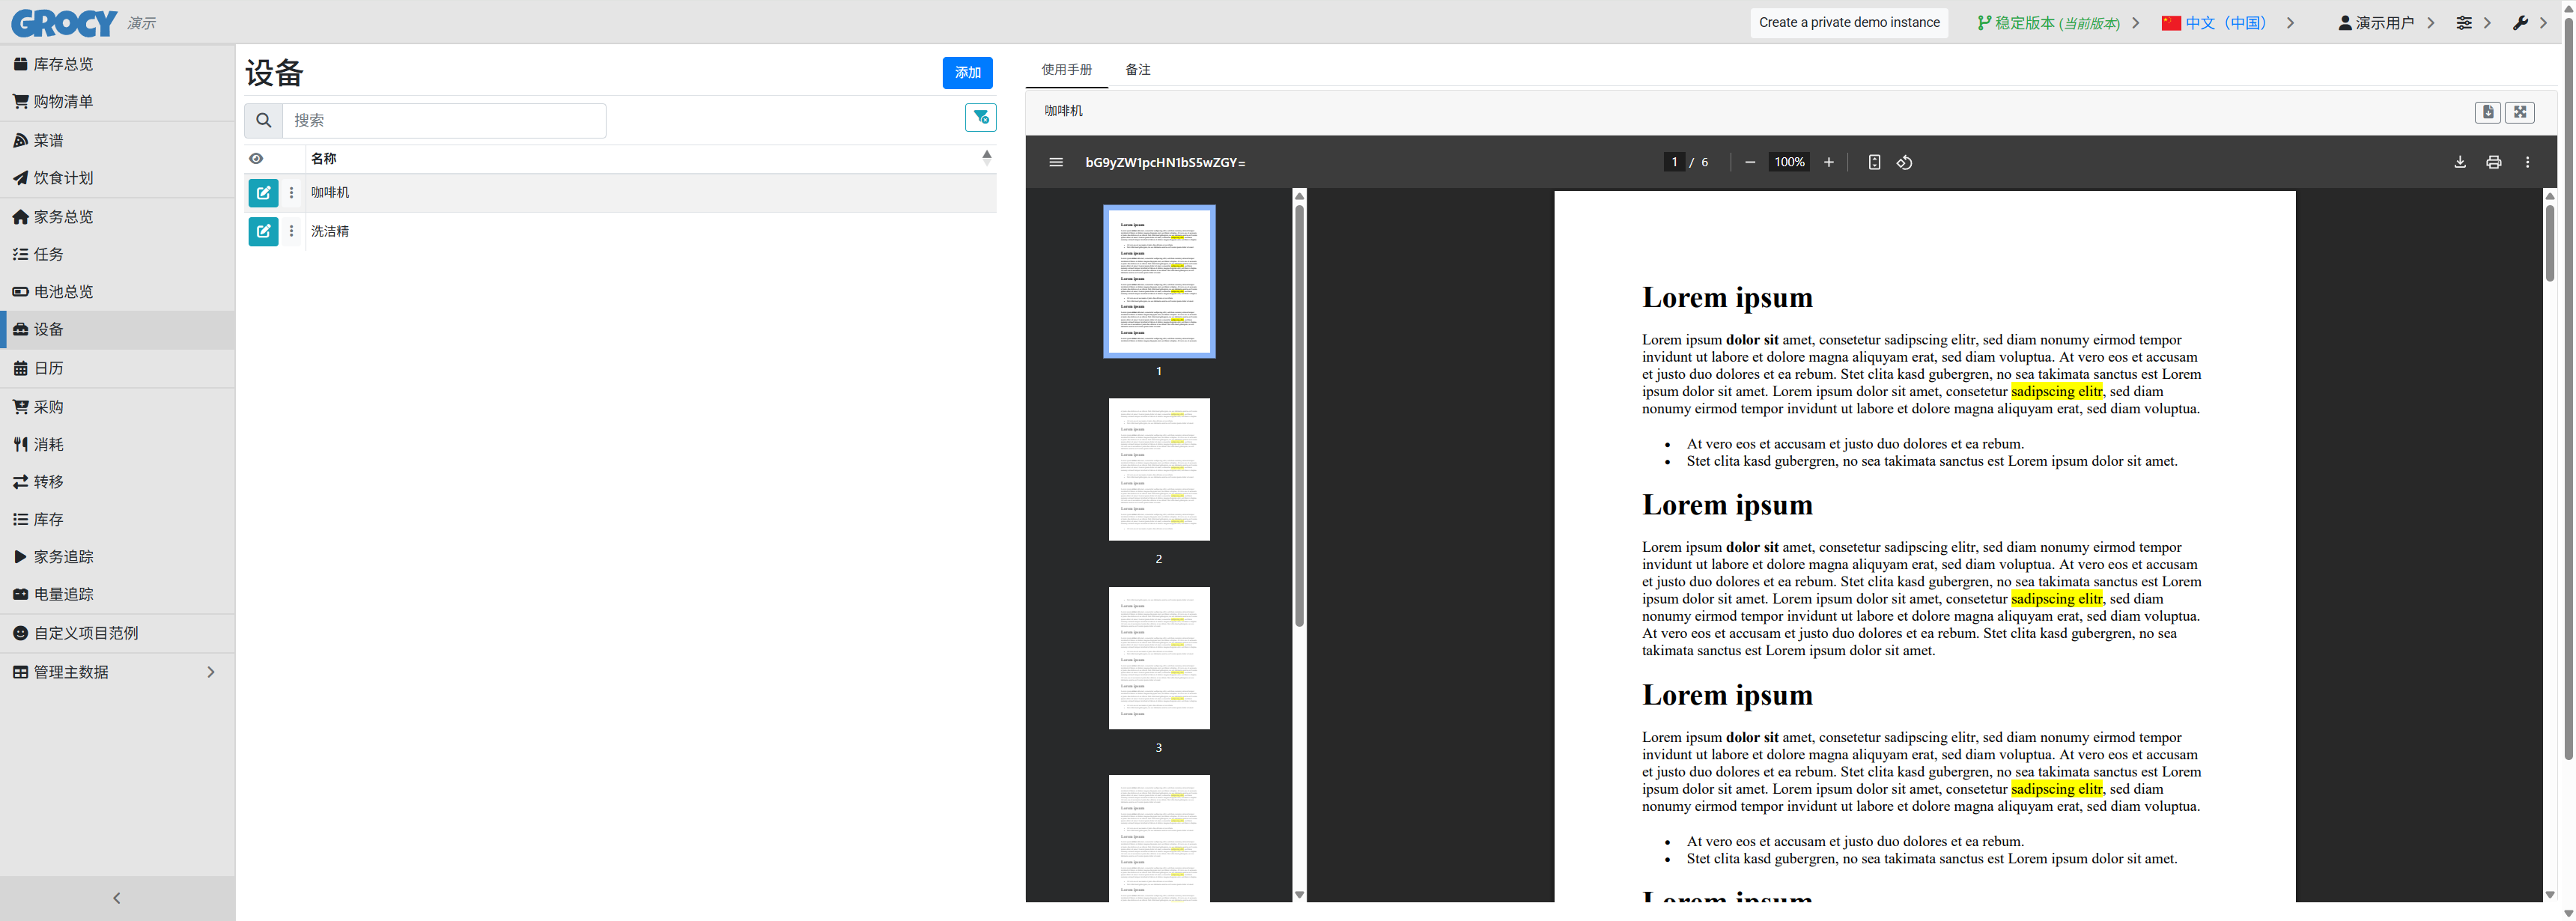Click the edit icon for 咖啡机

pyautogui.click(x=263, y=193)
